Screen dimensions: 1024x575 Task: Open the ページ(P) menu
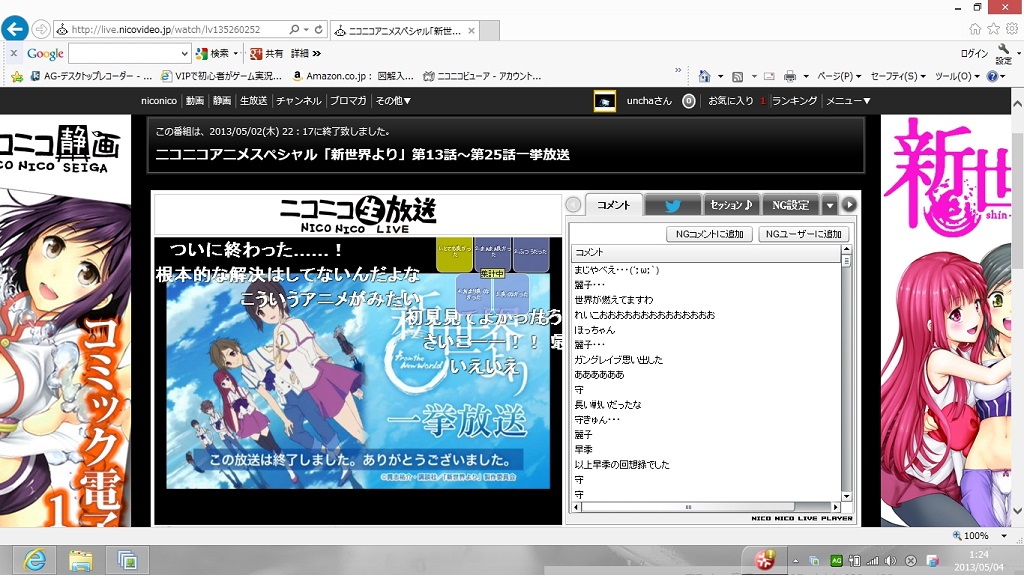coord(839,76)
